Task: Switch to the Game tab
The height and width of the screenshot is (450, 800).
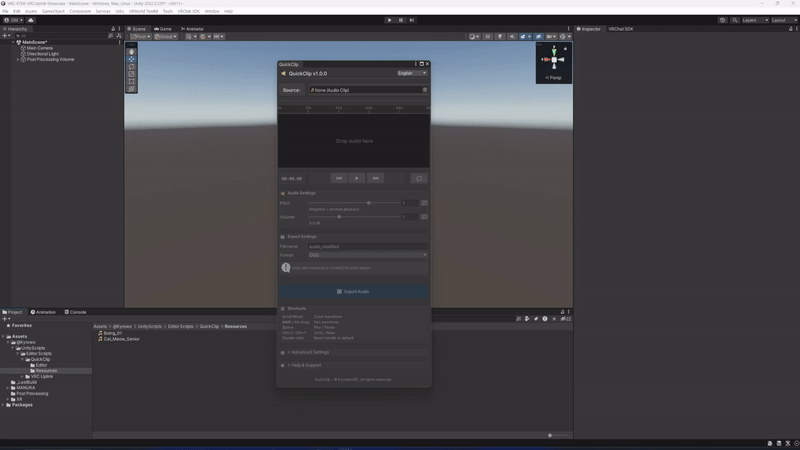Action: pos(163,29)
